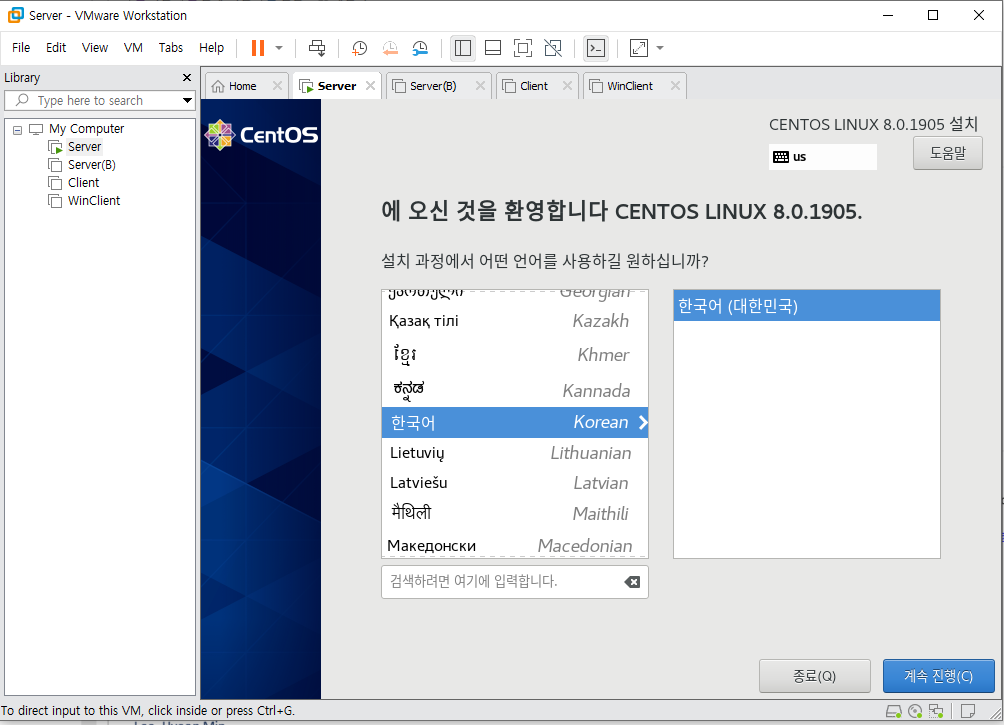The image size is (1004, 725).
Task: Close the WinClient tab
Action: coord(676,86)
